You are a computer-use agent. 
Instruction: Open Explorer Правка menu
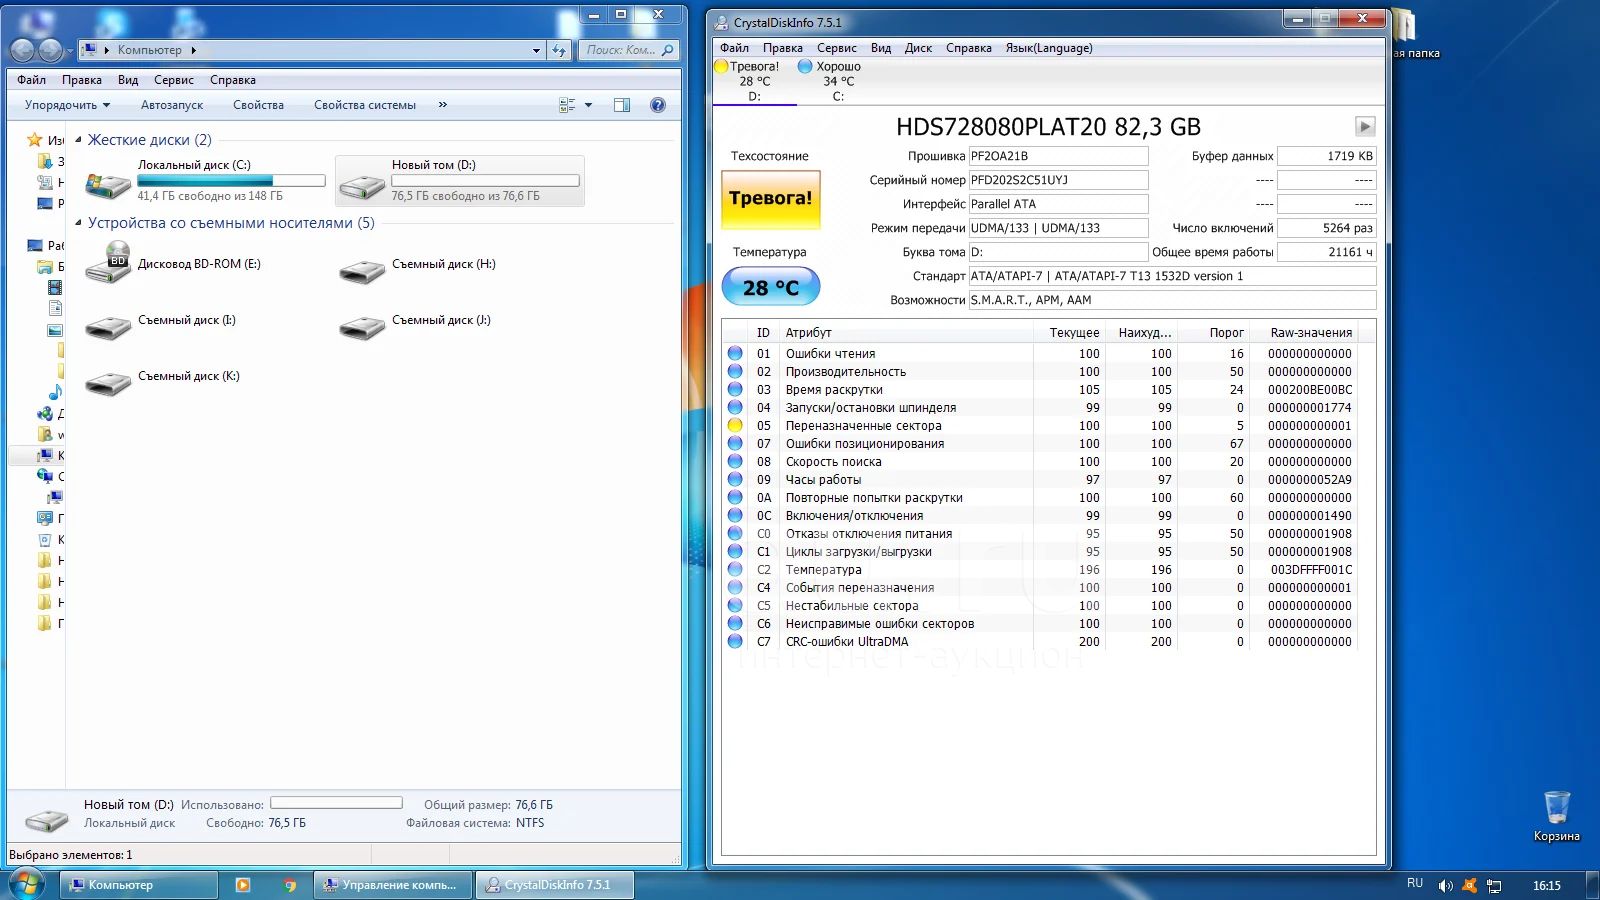point(81,80)
